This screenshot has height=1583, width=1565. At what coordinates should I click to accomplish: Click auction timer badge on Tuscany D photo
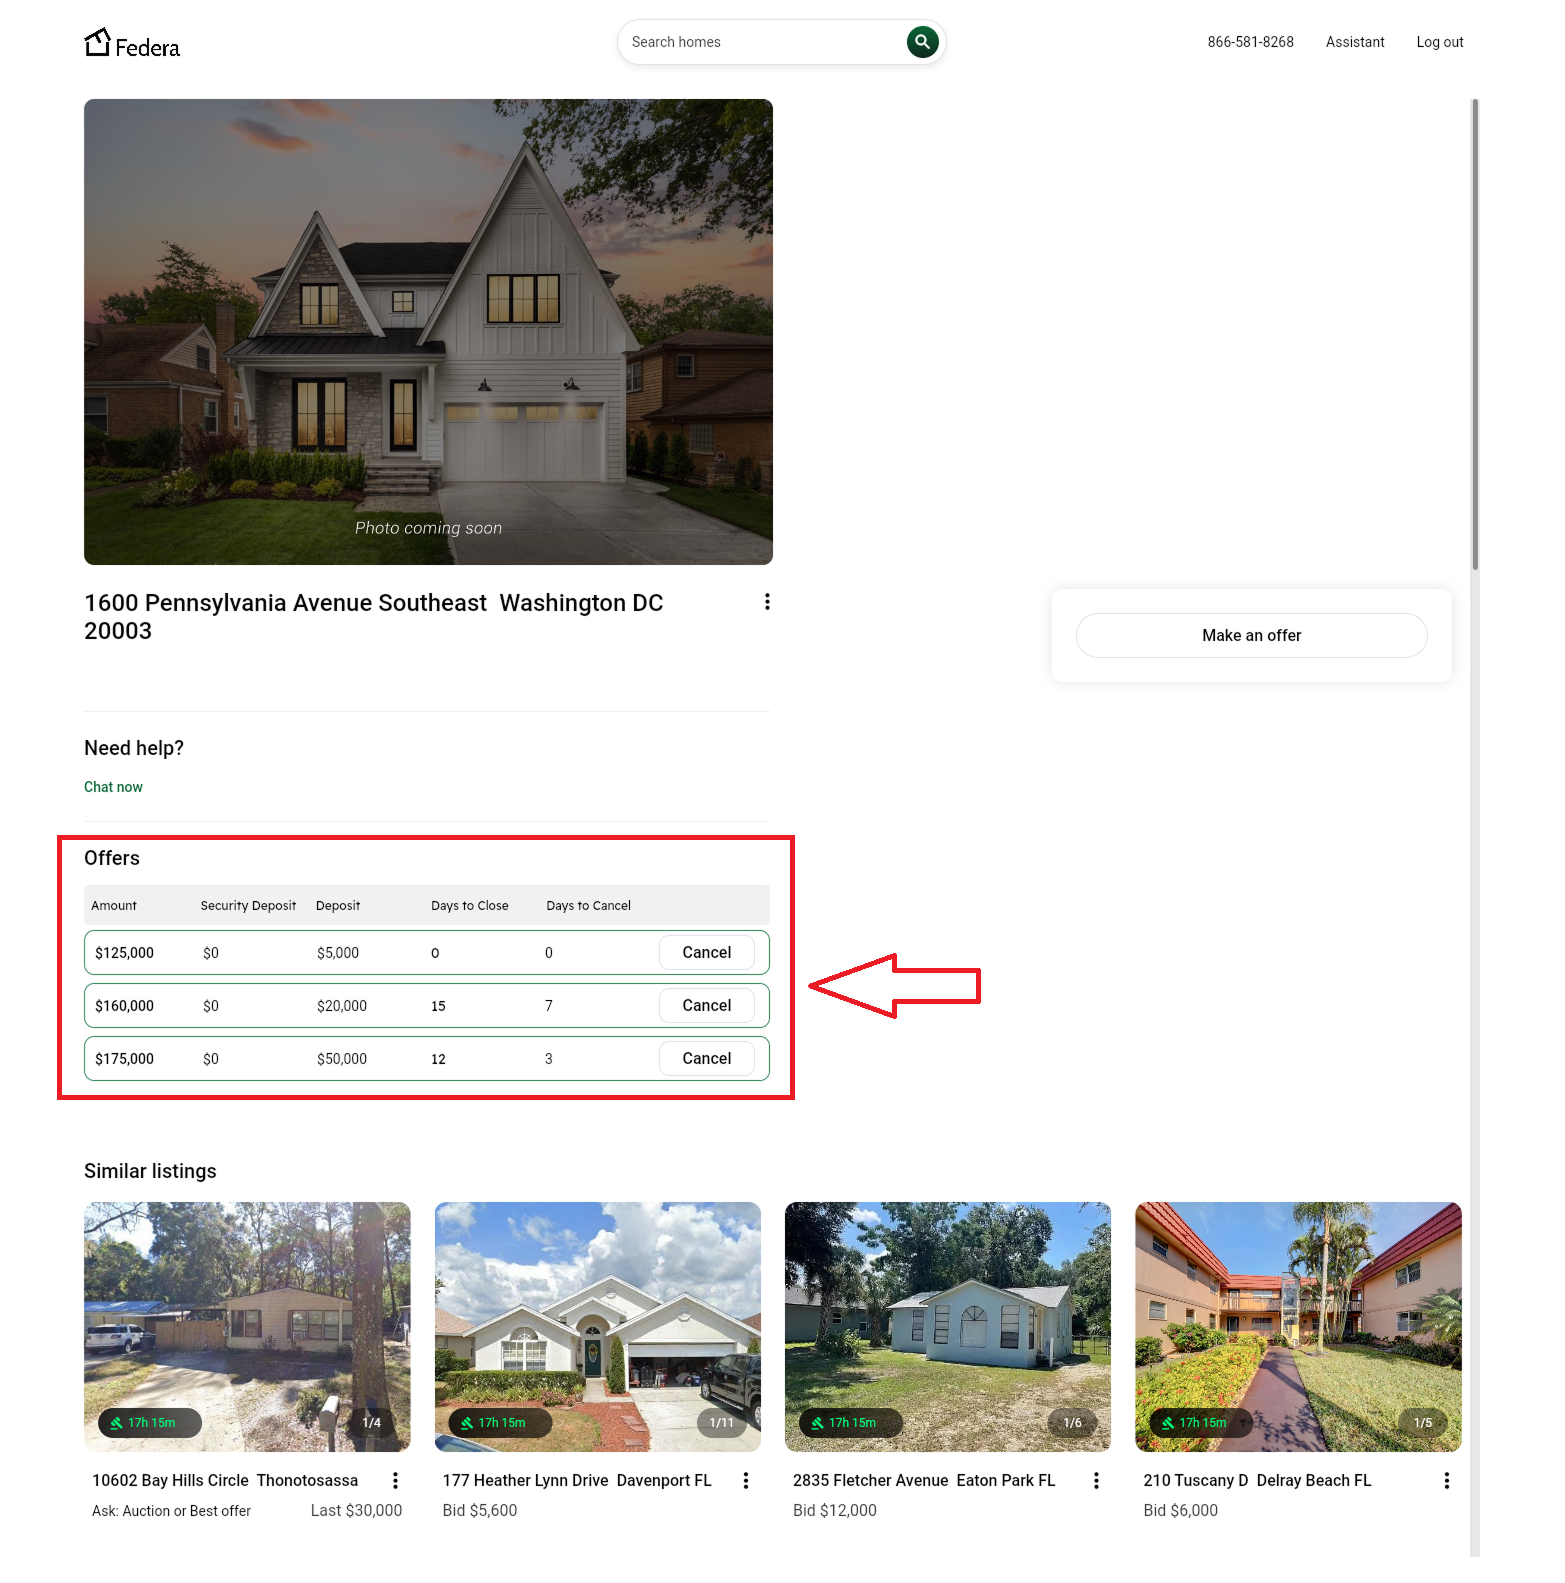click(1201, 1423)
